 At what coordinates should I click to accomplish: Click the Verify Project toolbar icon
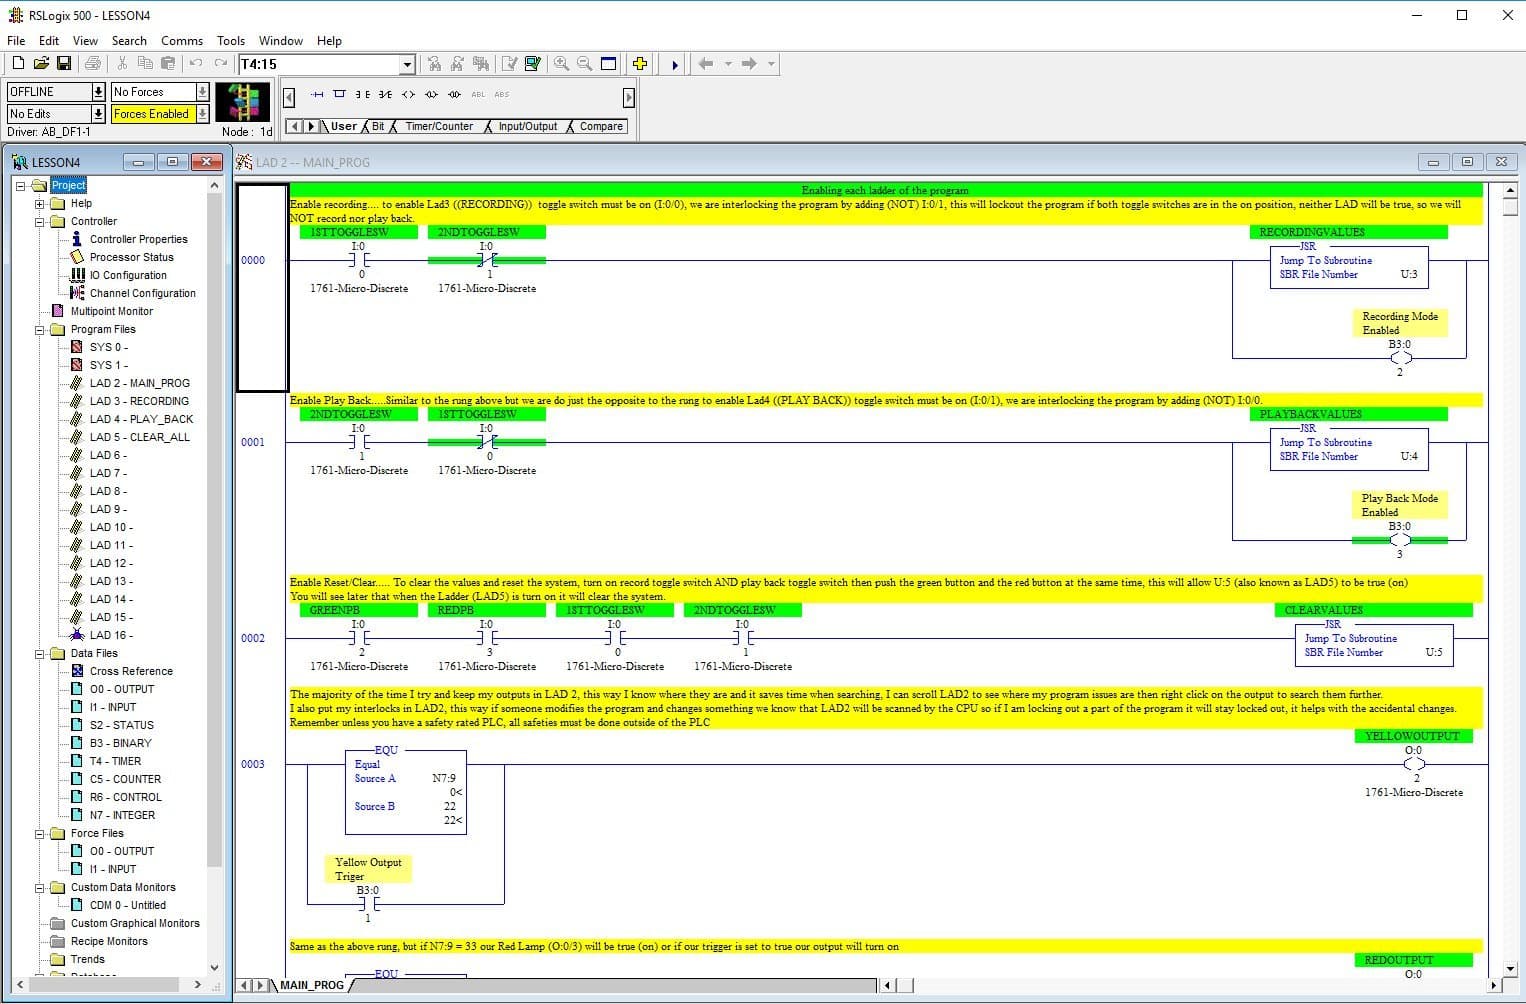pyautogui.click(x=533, y=63)
